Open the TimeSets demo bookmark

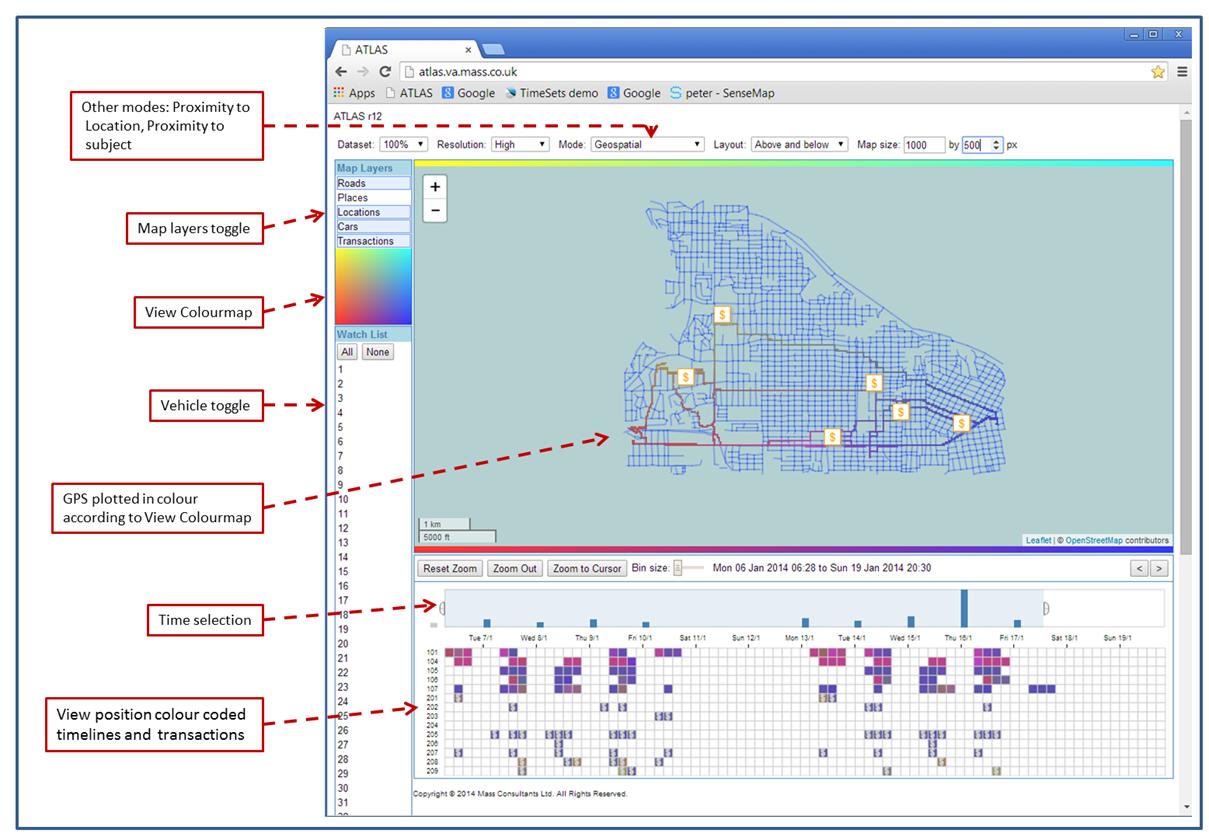point(551,93)
